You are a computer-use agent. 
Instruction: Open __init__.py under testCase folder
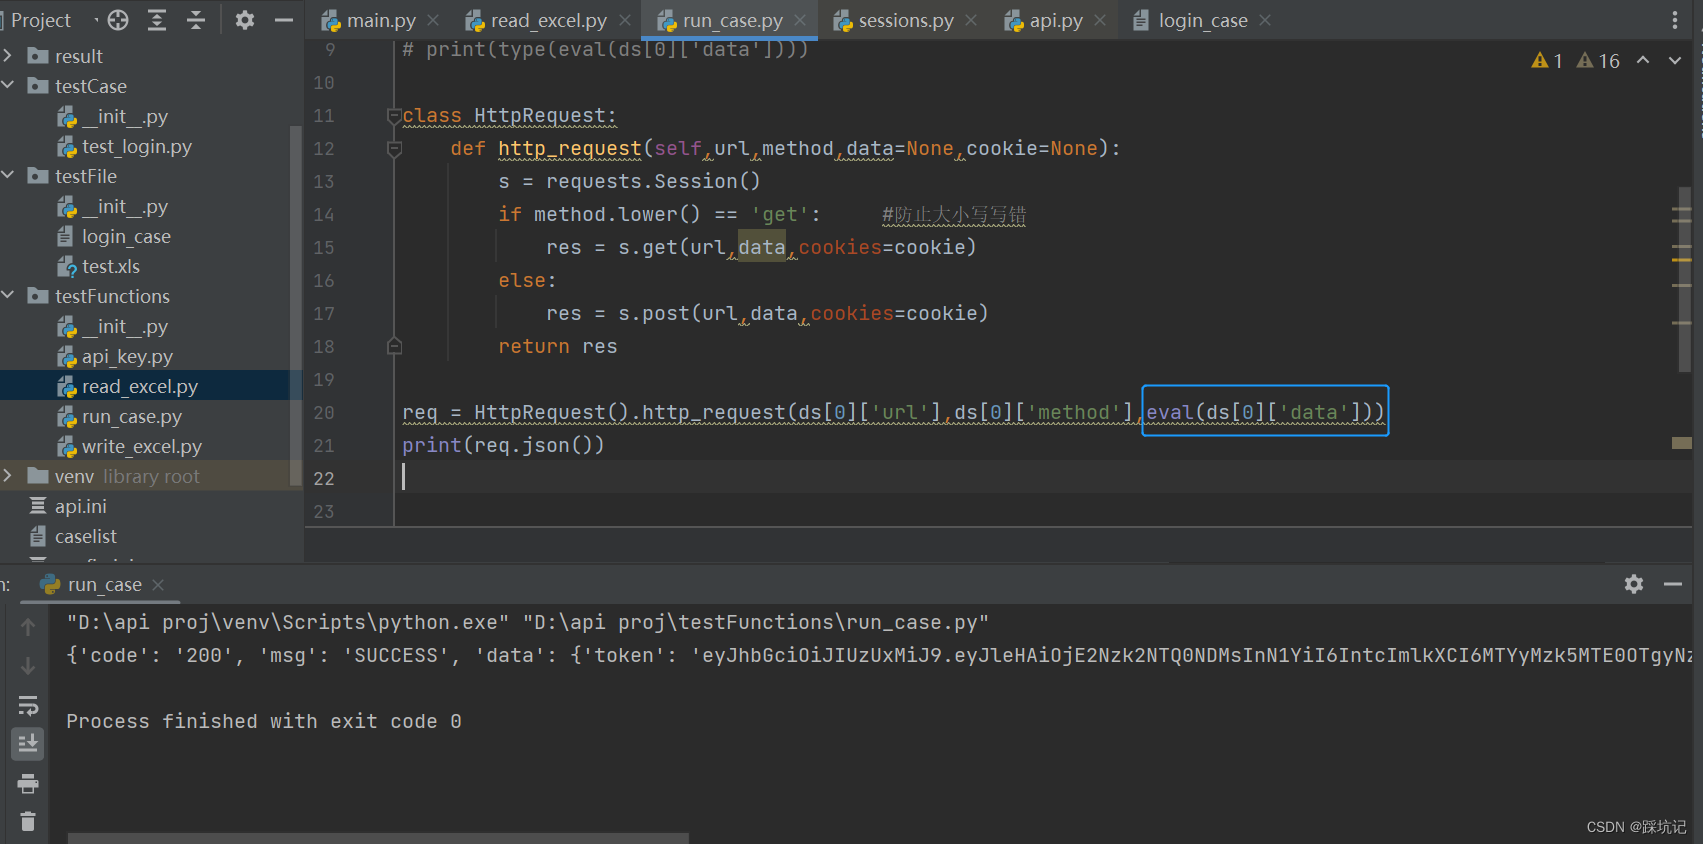pos(125,117)
